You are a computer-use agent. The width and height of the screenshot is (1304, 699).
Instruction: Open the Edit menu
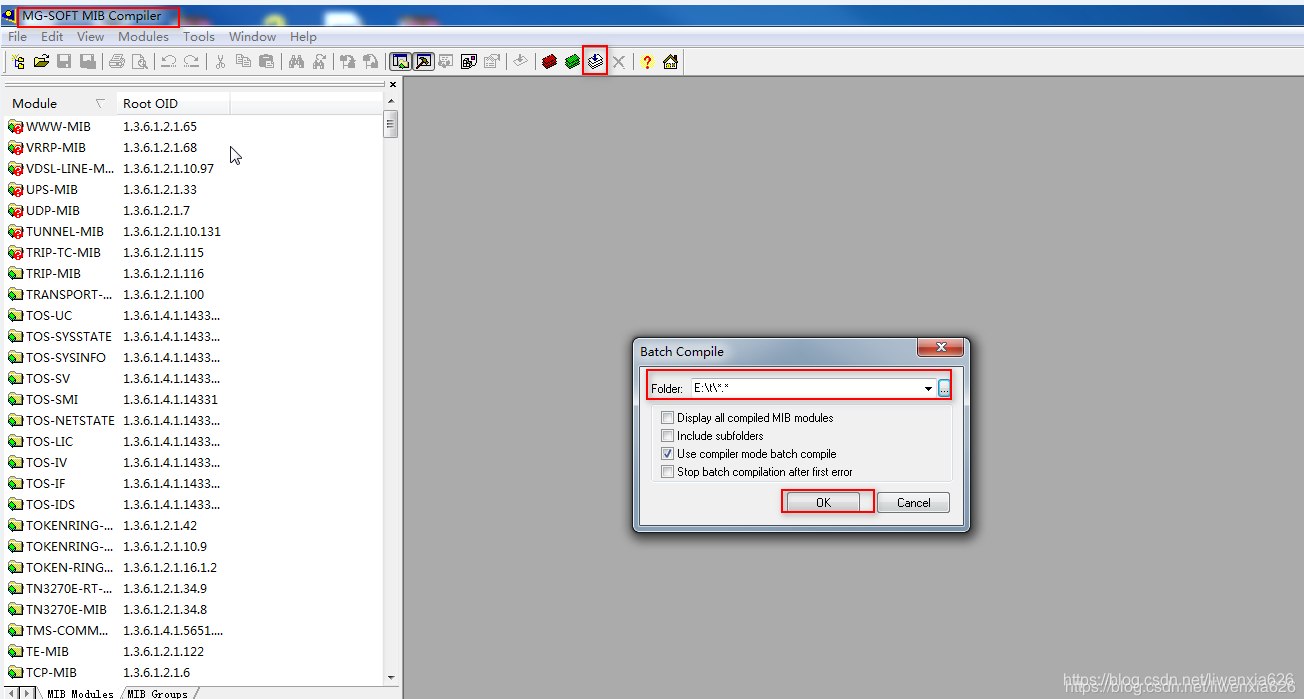[52, 37]
